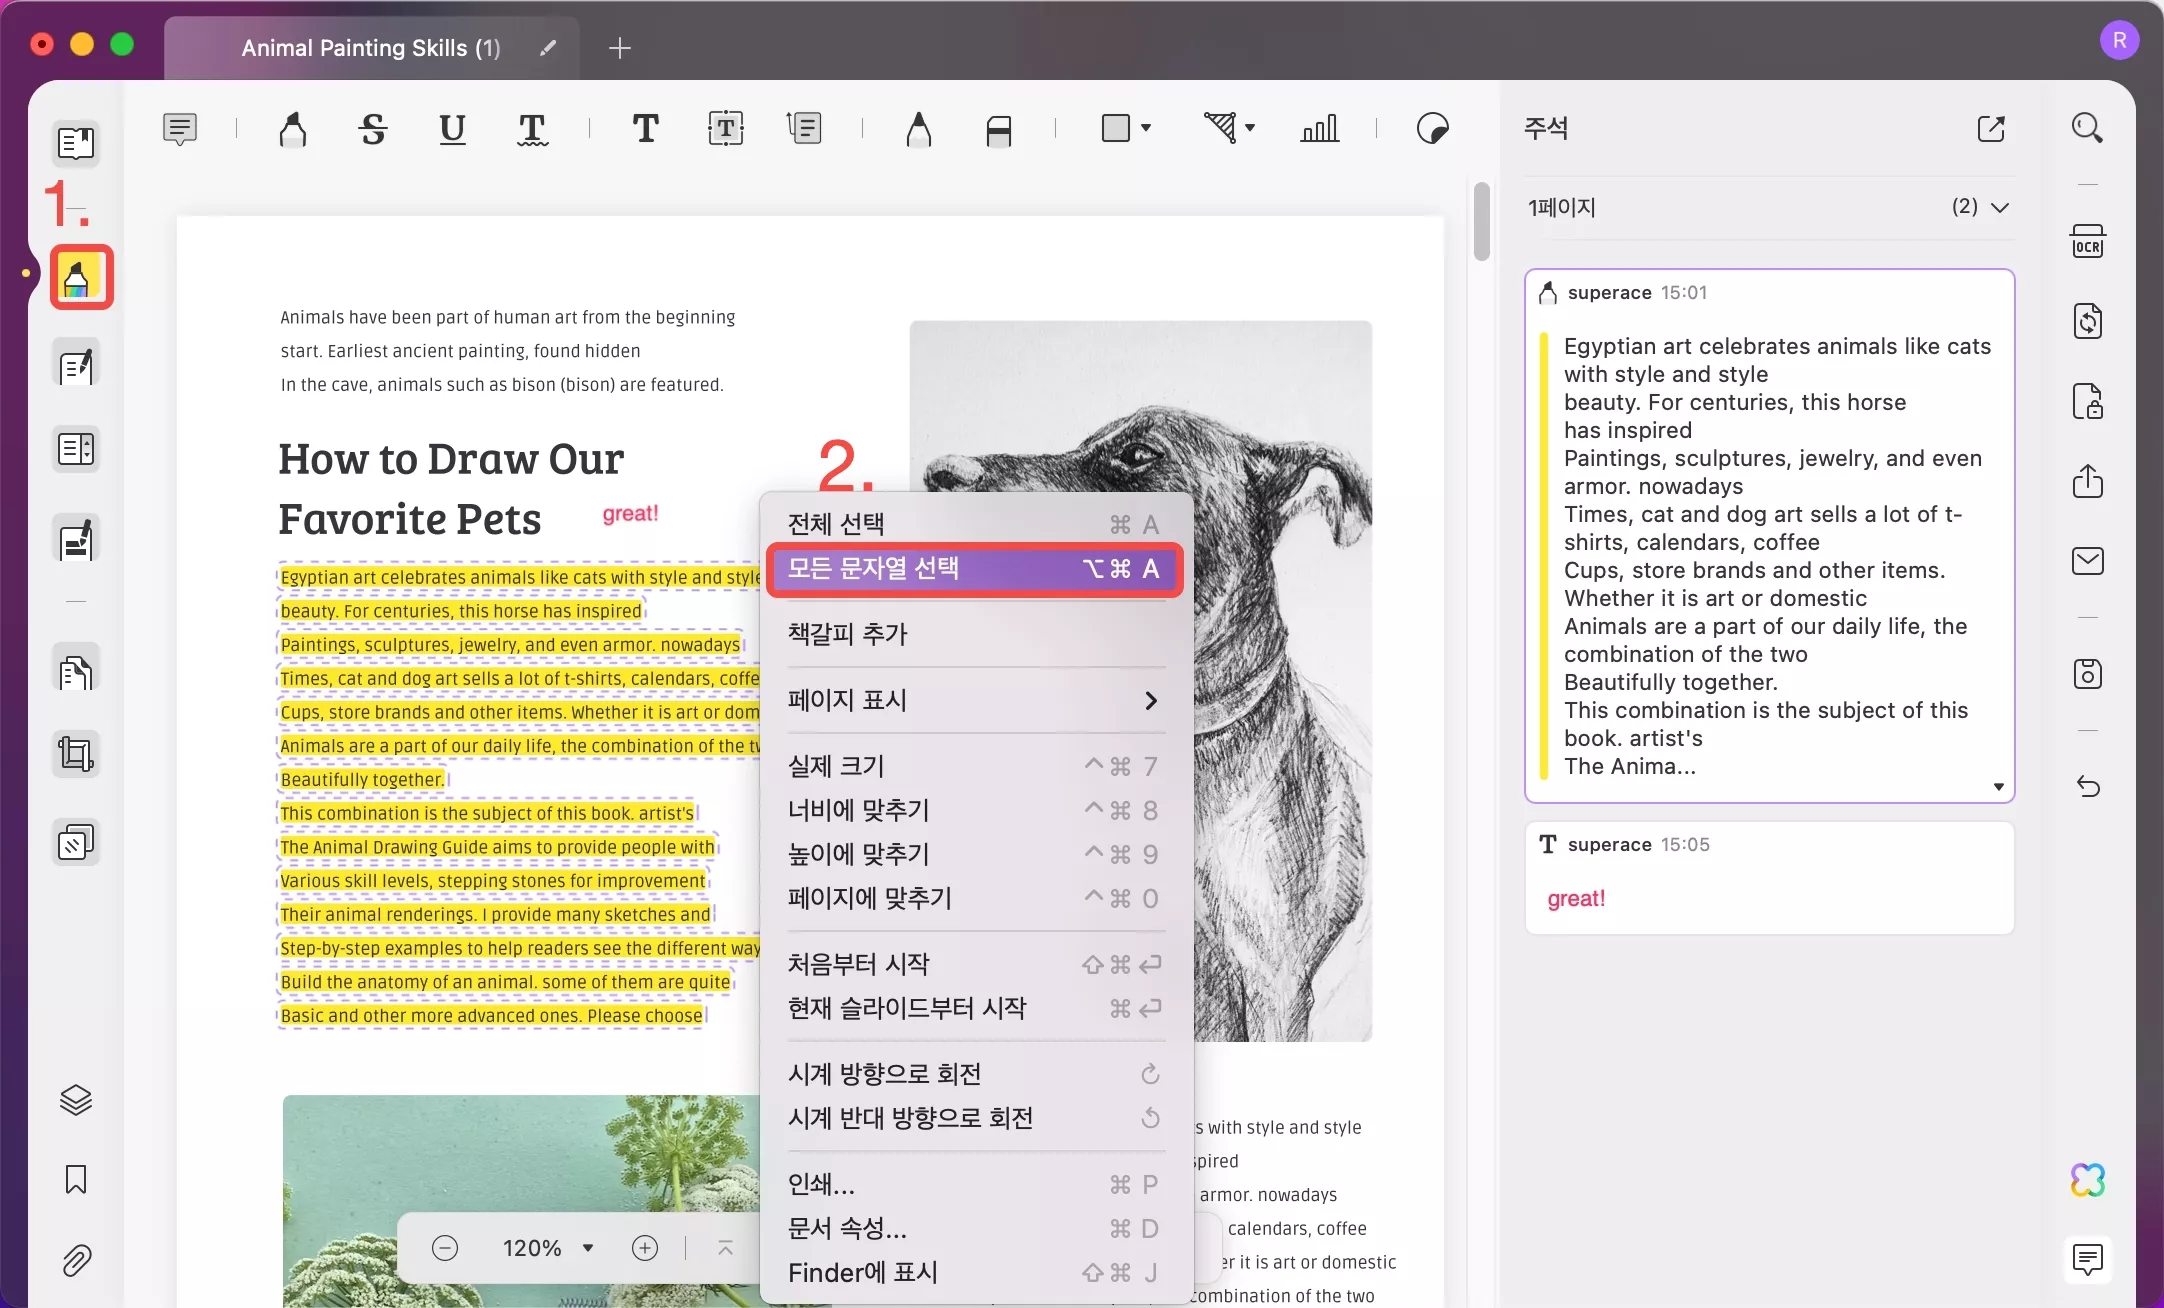The width and height of the screenshot is (2164, 1308).
Task: Rename tab with the pencil icon
Action: point(547,48)
